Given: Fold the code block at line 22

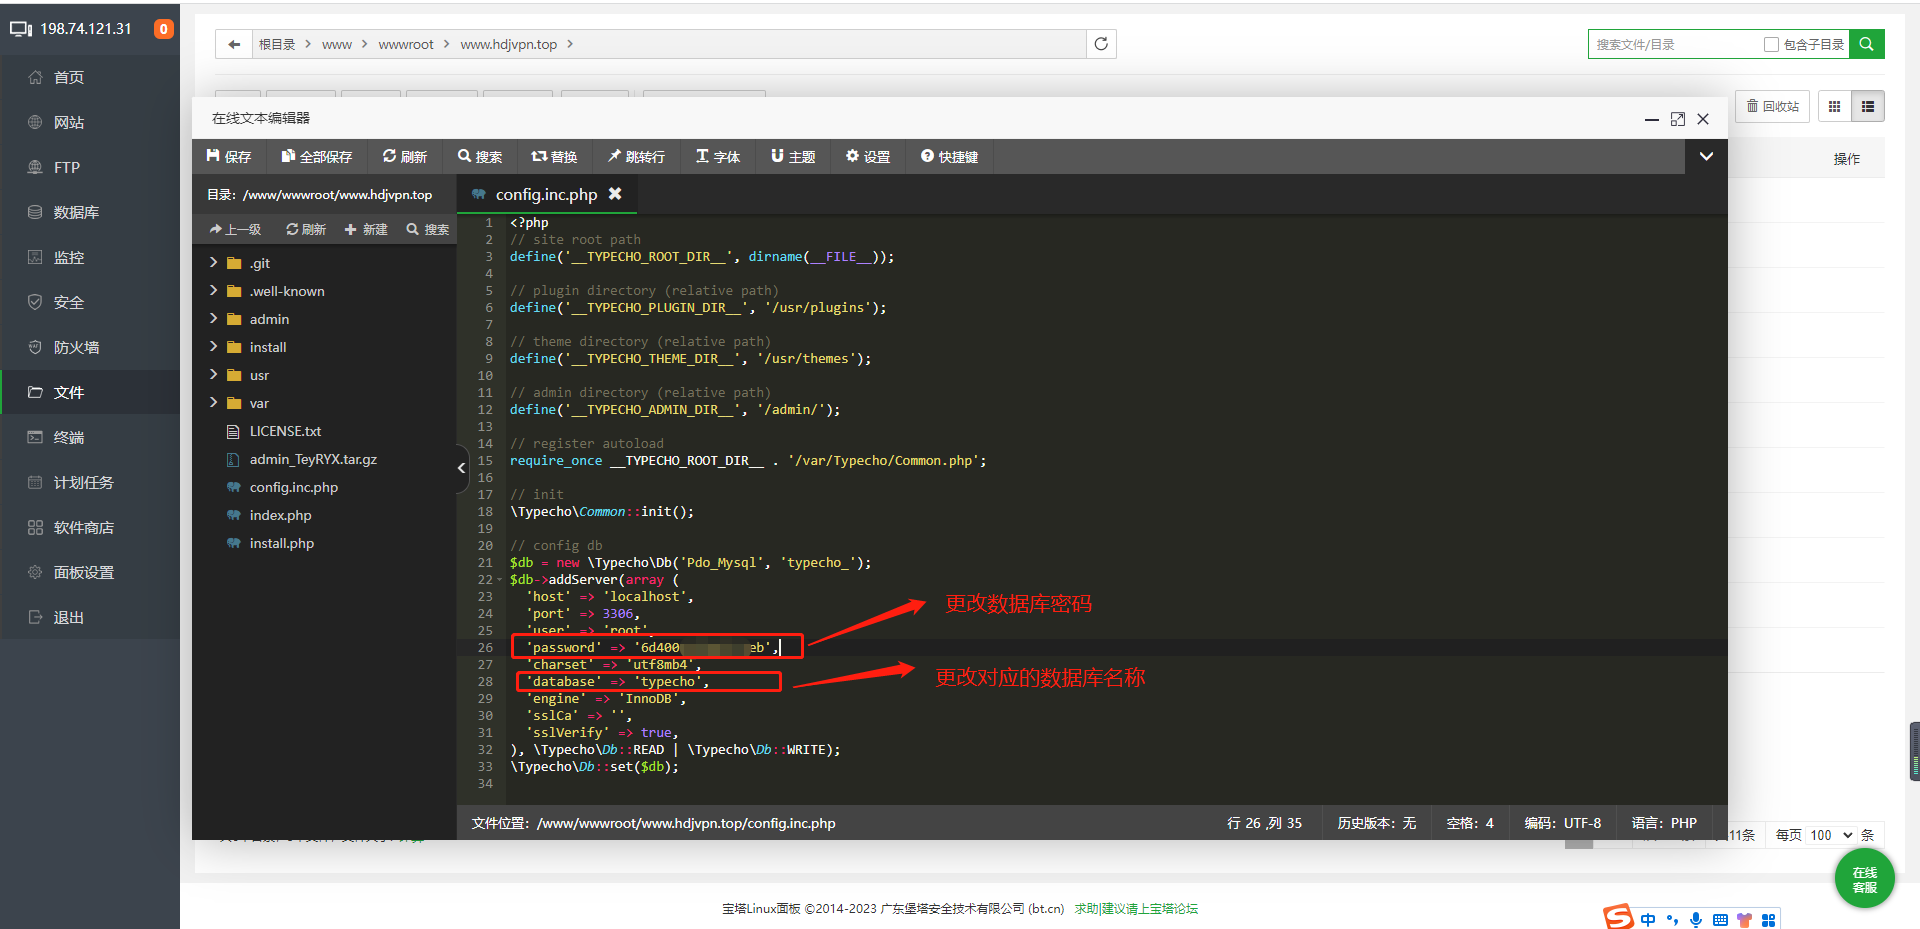Looking at the screenshot, I should [x=500, y=580].
